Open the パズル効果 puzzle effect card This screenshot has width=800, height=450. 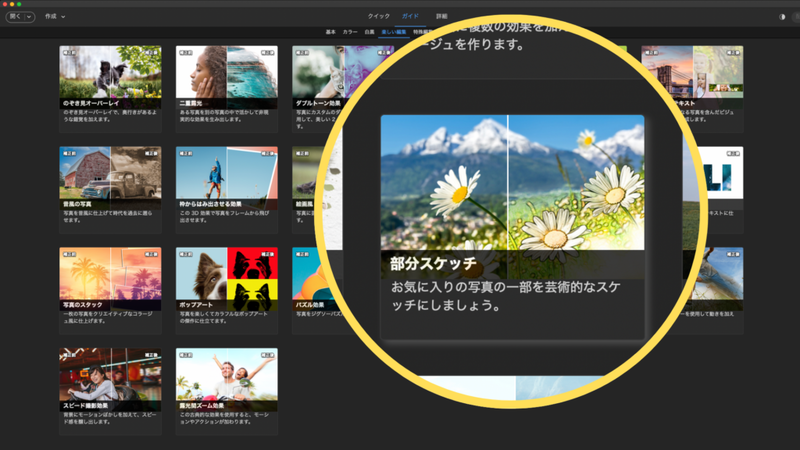click(313, 291)
